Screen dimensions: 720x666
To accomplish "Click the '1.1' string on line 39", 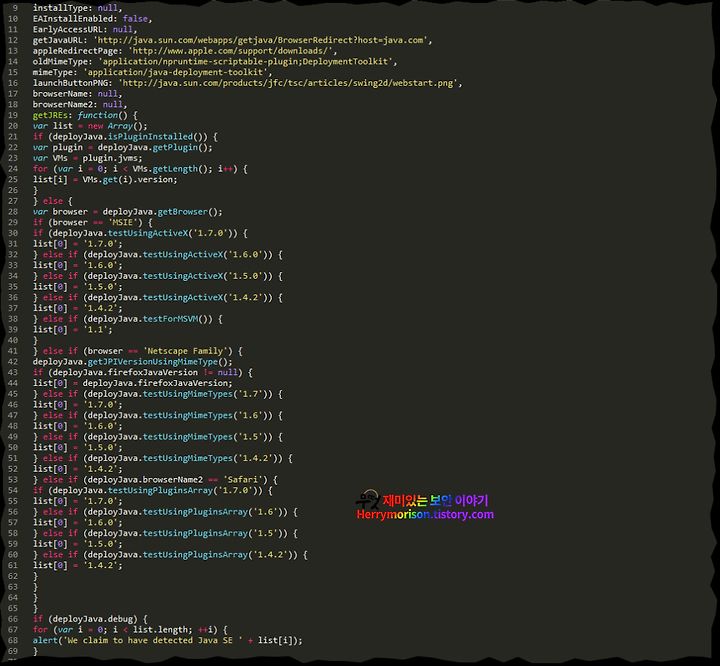I will click(98, 329).
